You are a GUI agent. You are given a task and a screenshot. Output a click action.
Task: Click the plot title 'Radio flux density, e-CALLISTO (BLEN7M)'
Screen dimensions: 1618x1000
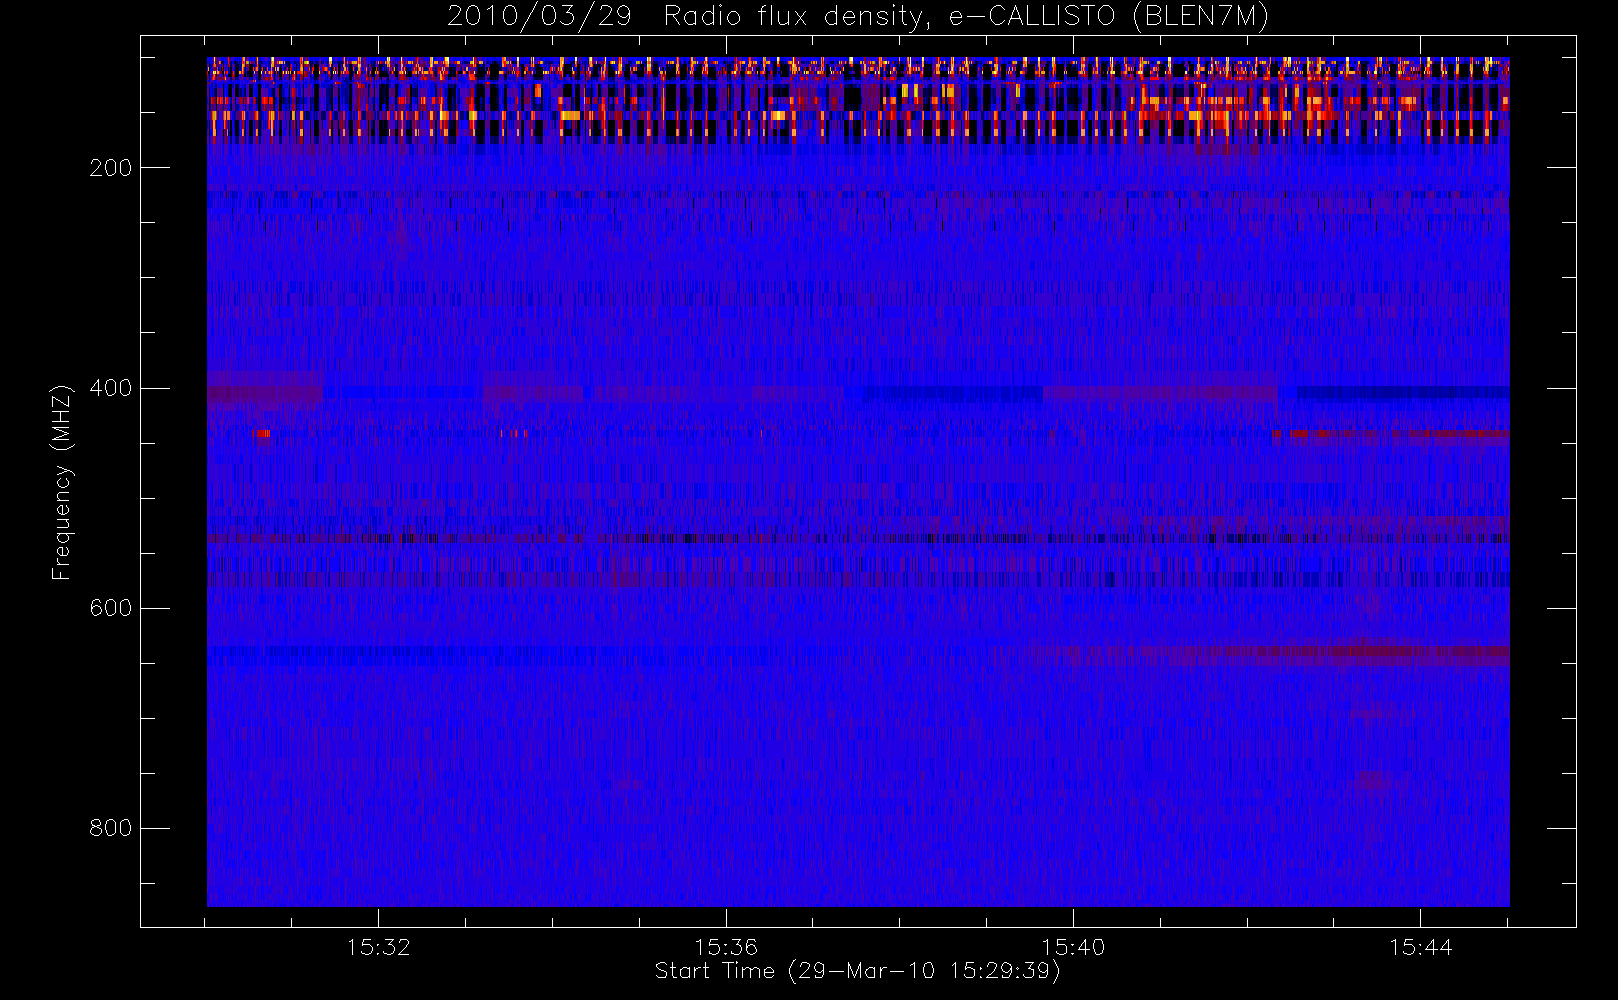pyautogui.click(x=966, y=17)
